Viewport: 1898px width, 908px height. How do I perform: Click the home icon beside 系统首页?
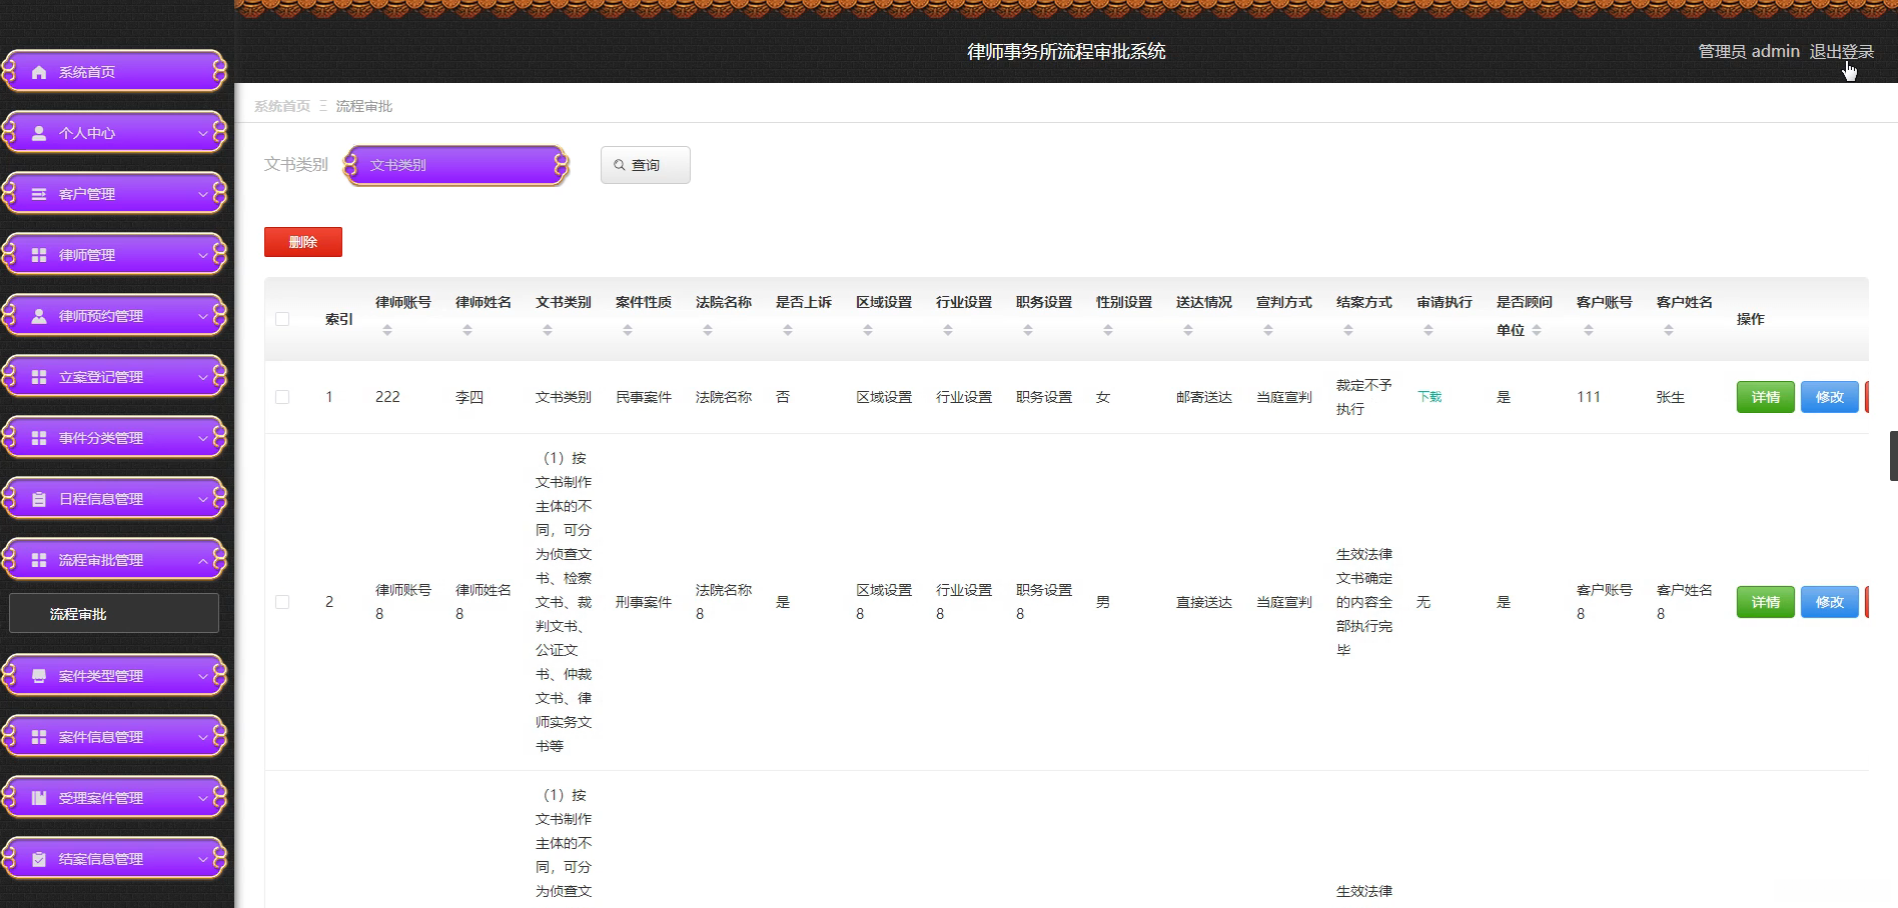tap(39, 72)
